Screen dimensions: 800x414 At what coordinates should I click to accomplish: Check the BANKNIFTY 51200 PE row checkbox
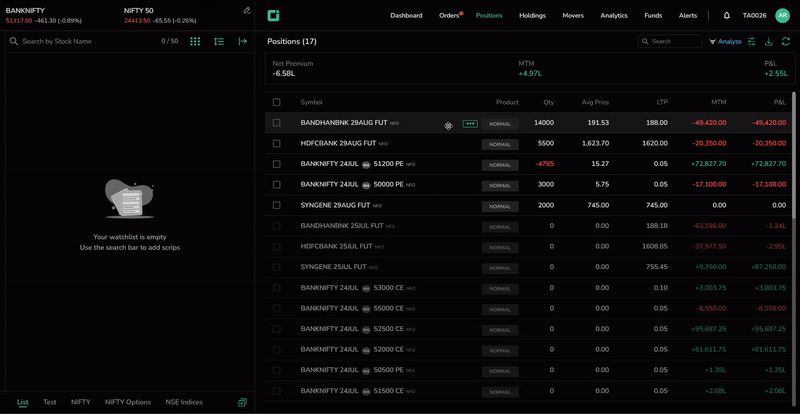tap(277, 164)
